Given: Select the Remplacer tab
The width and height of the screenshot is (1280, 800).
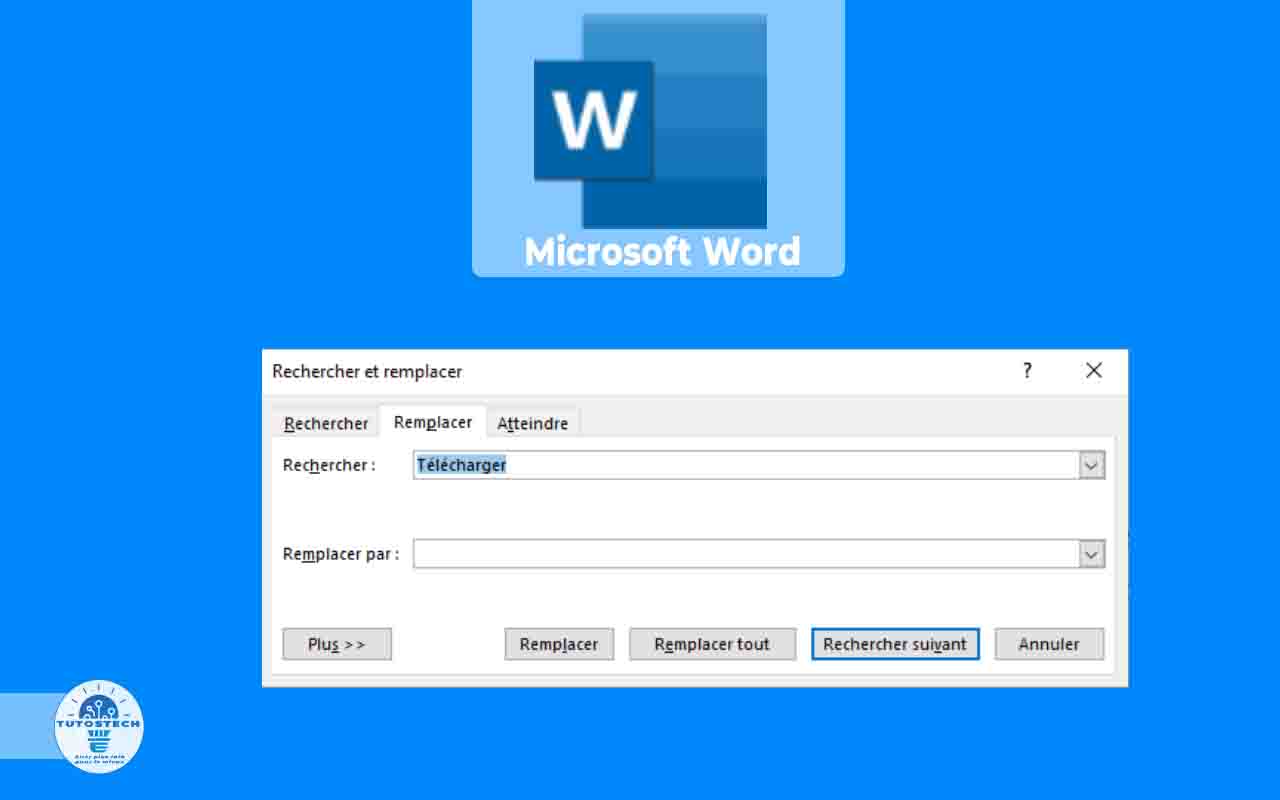Looking at the screenshot, I should click(433, 422).
